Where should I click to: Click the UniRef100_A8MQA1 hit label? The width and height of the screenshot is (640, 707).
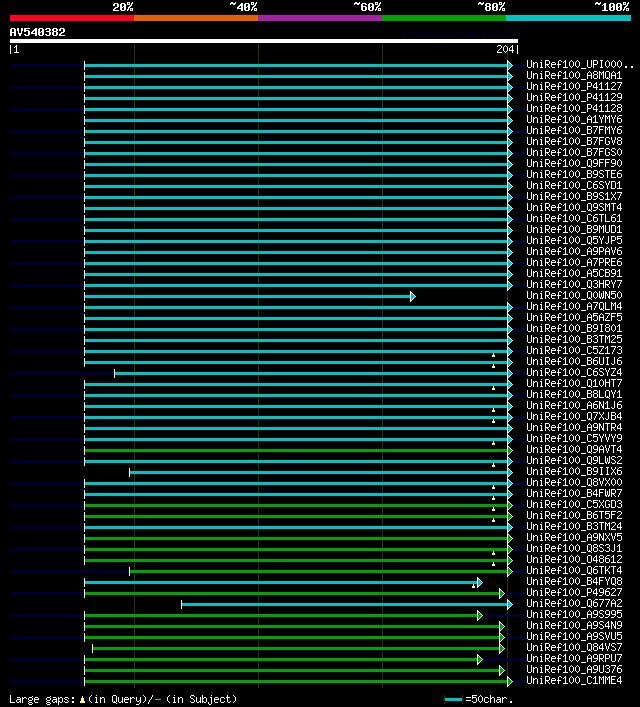pos(574,75)
